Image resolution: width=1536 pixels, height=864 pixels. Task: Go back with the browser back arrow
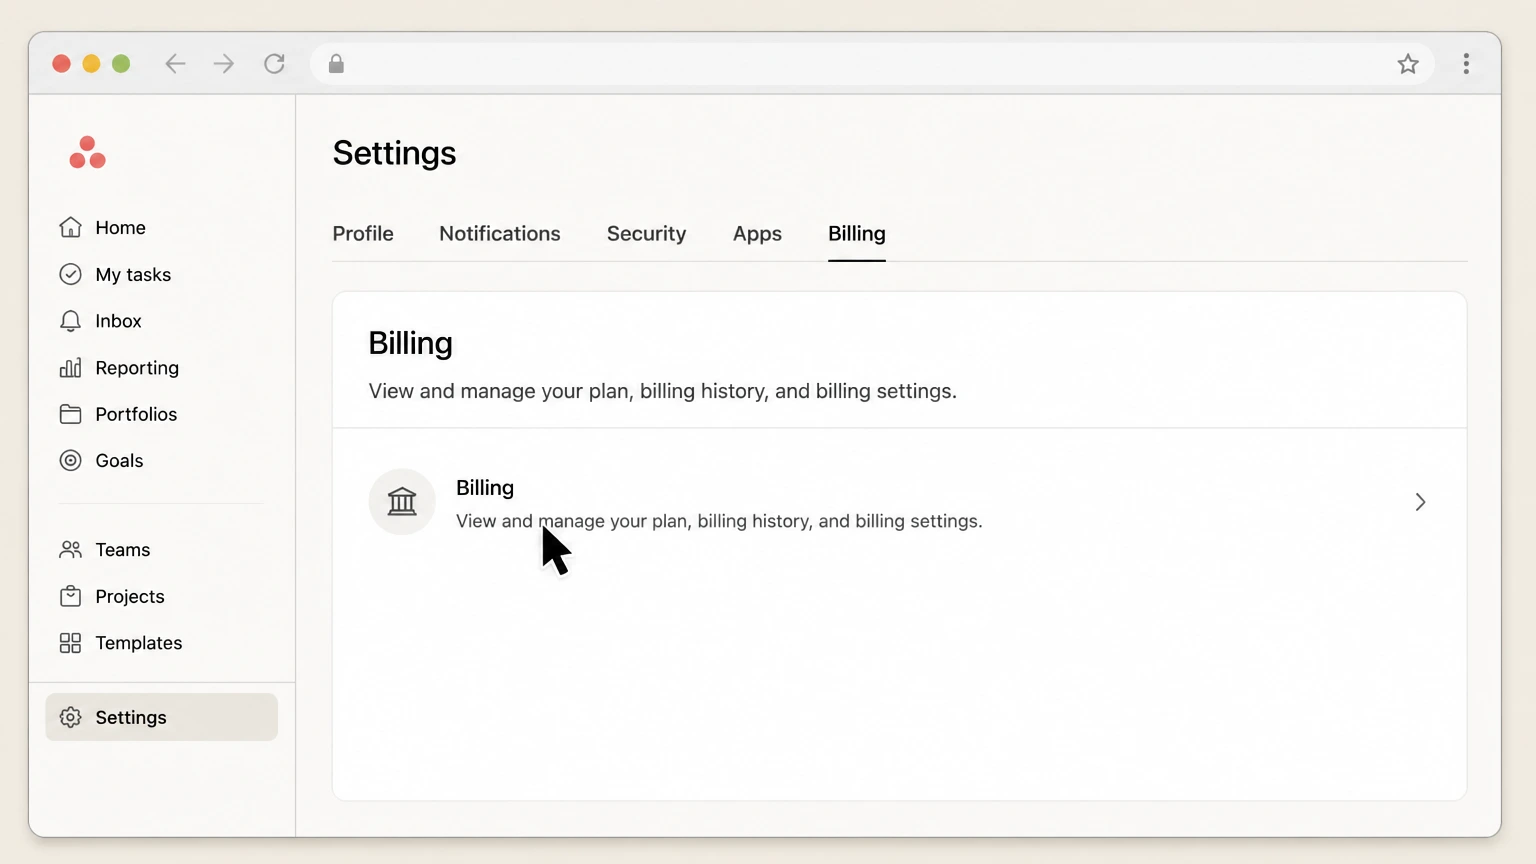[175, 64]
